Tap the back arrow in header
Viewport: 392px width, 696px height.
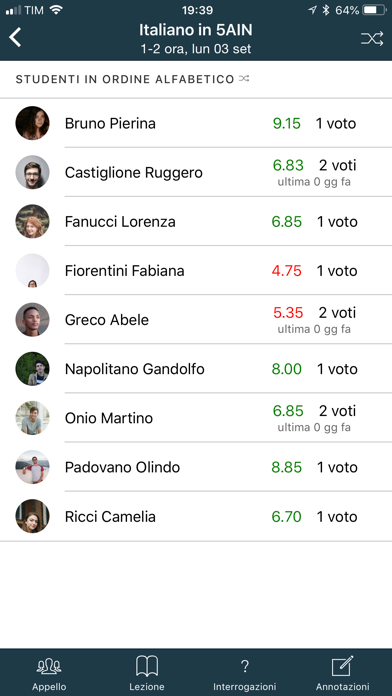(15, 38)
